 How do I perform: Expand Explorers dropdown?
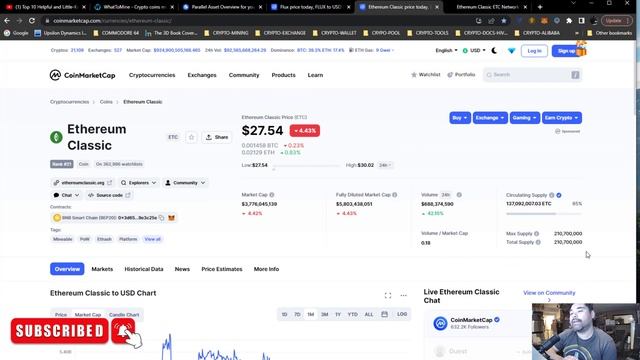coord(138,183)
